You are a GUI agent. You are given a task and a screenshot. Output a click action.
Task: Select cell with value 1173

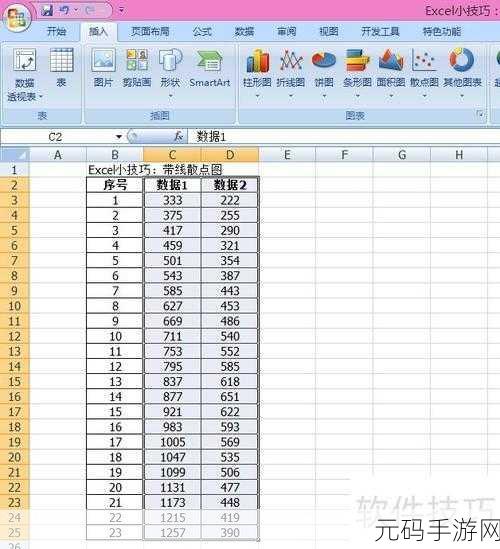click(x=172, y=503)
